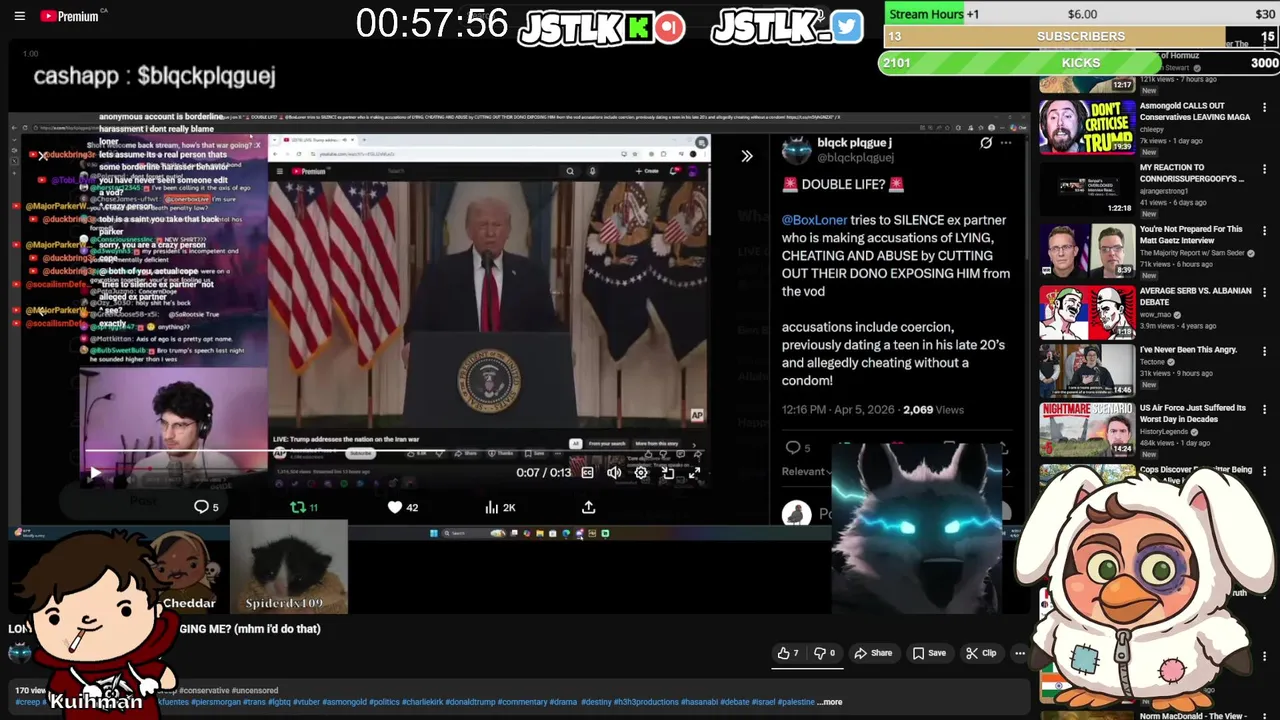Select the #palestine hashtag
1280x720 pixels.
pos(796,702)
